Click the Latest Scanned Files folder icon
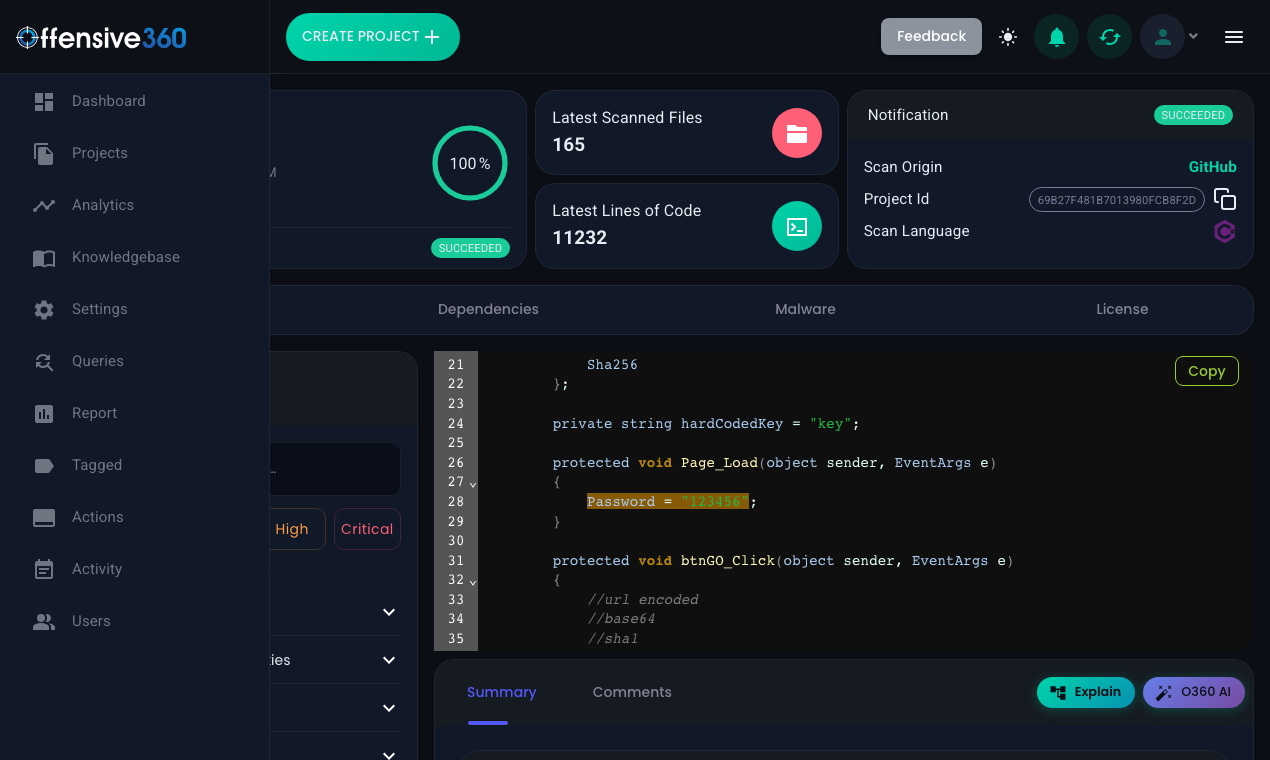 pos(797,133)
